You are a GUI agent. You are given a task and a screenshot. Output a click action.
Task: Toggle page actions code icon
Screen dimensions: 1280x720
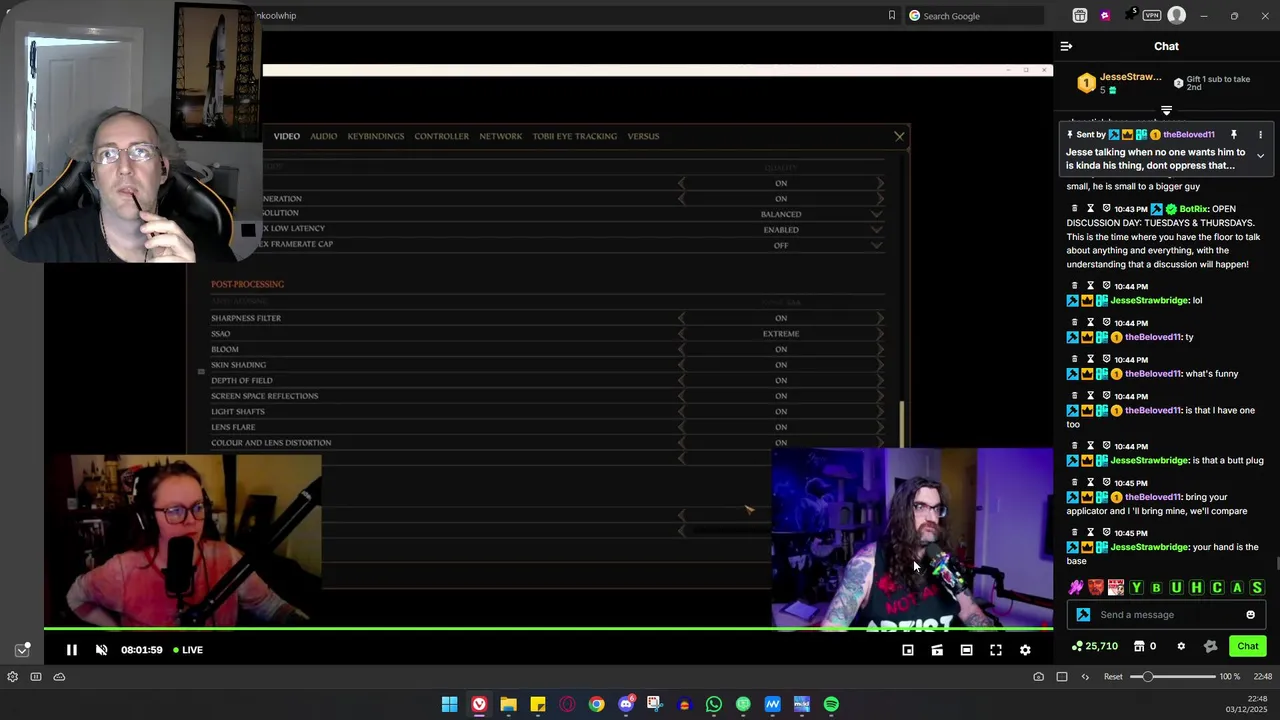pos(1085,677)
